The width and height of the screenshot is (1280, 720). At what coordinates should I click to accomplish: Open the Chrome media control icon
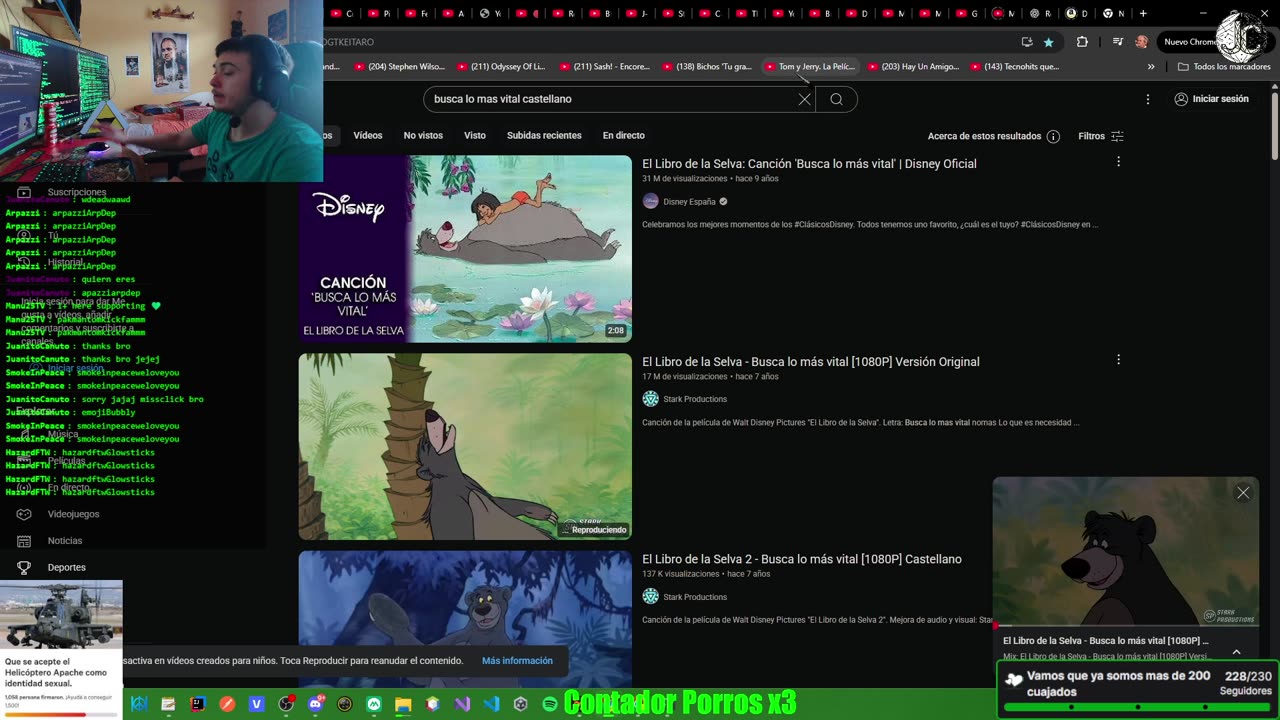[1117, 42]
